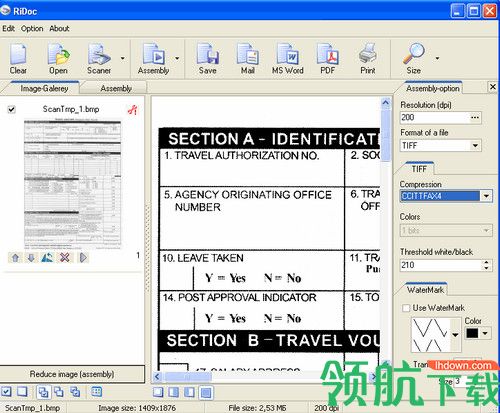Click the thumbnail grid view icon
The width and height of the screenshot is (500, 413).
[97, 392]
